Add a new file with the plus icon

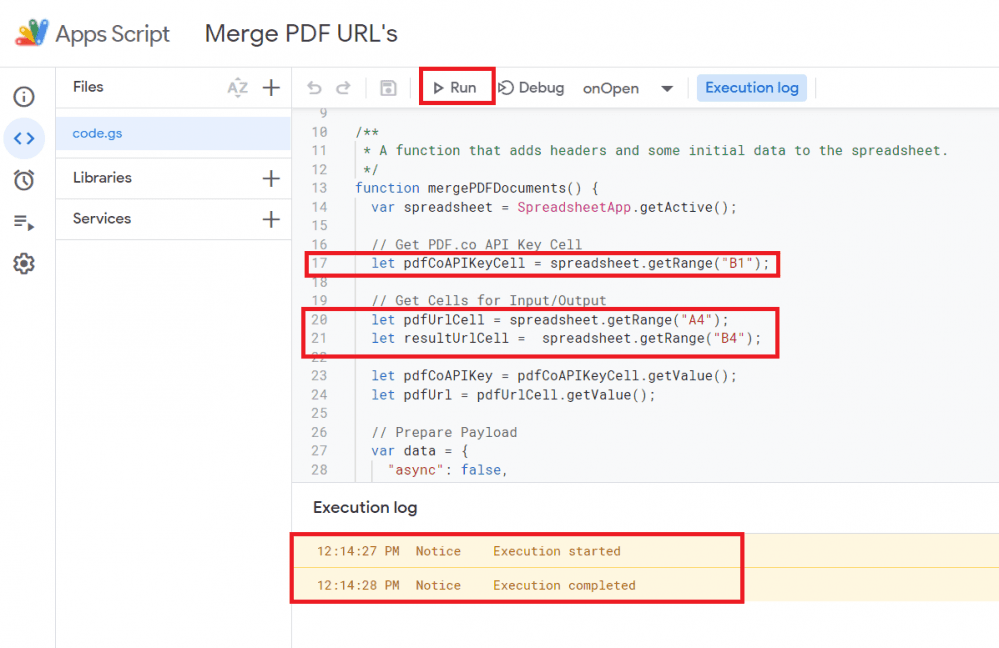click(x=270, y=88)
